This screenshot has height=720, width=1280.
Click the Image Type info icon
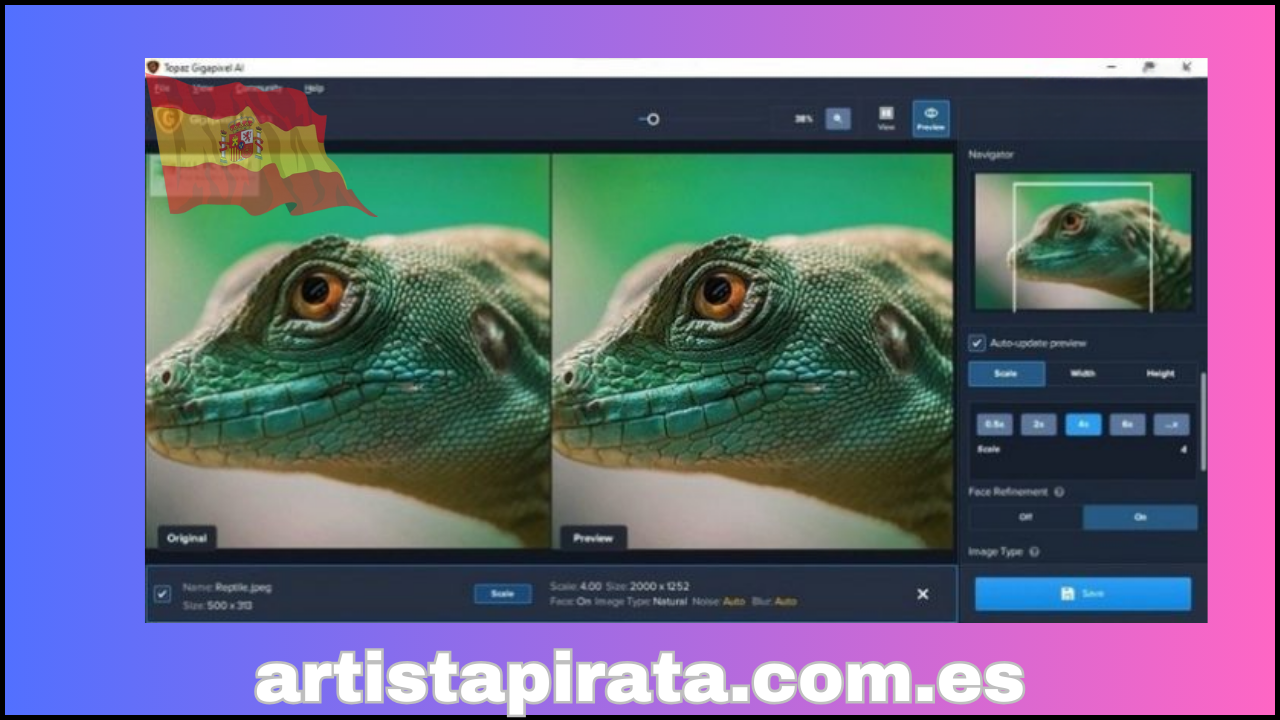click(x=1034, y=551)
